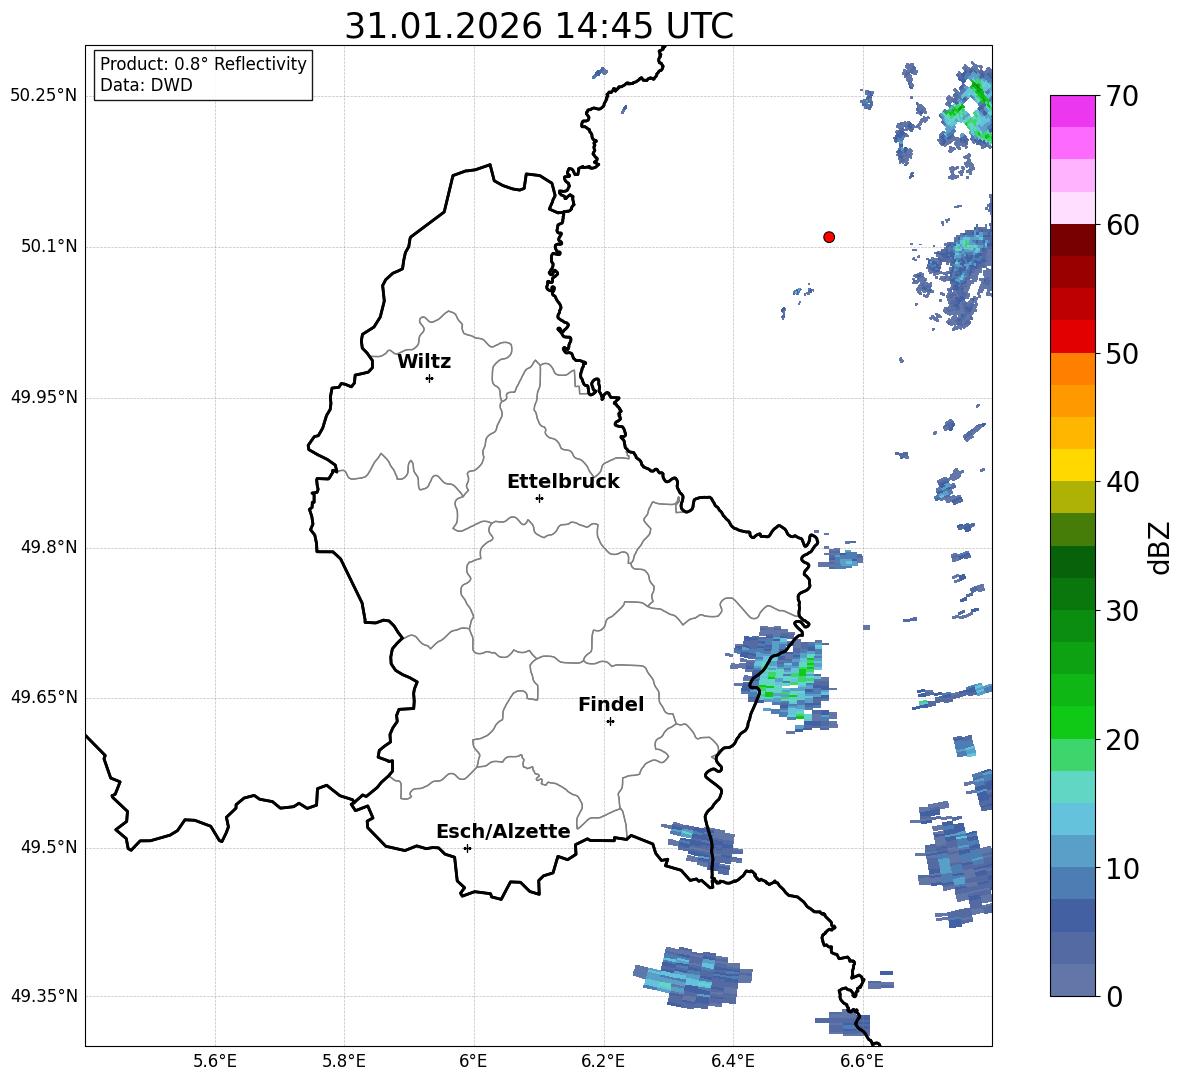
Task: Click the 'Product: 0.8° Reflectivity' text
Action: click(203, 64)
